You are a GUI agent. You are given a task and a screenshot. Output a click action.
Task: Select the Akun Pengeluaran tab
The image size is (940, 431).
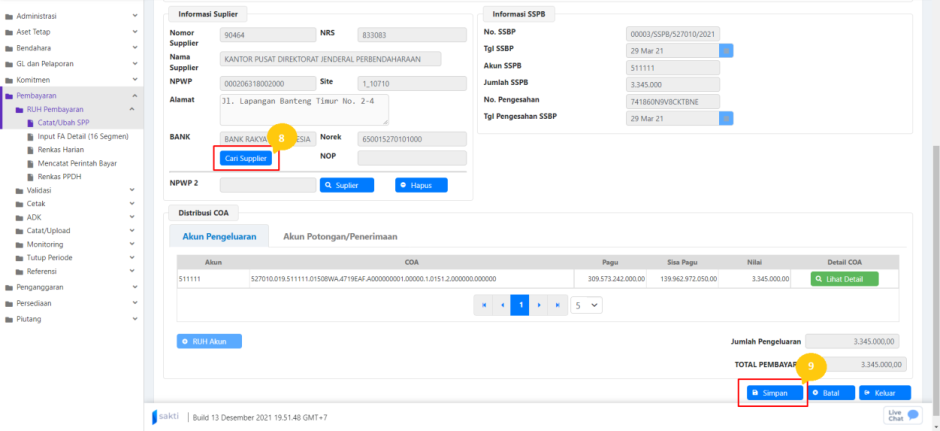pos(219,237)
